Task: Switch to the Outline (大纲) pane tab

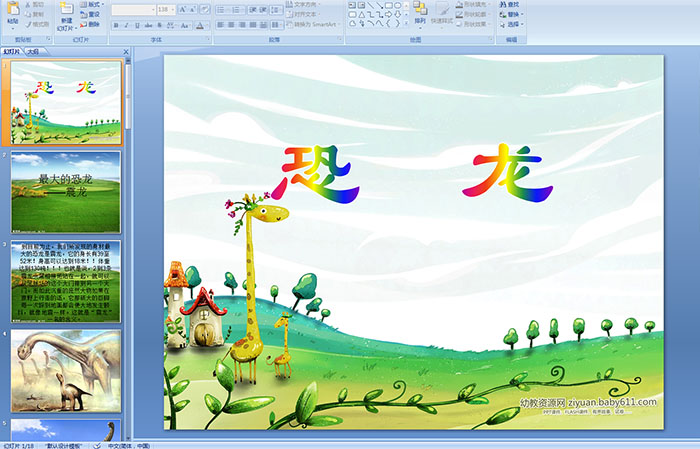Action: tap(33, 50)
